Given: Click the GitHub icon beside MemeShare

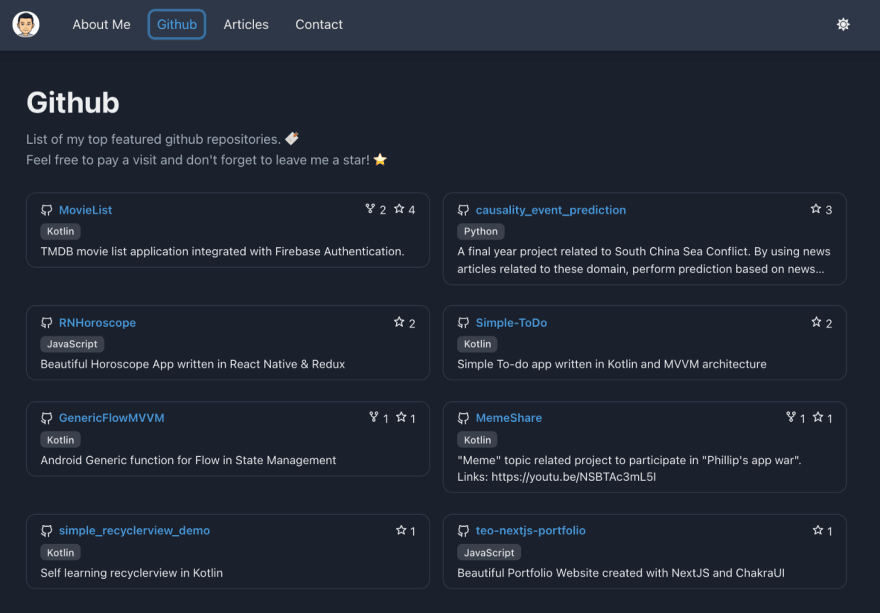Looking at the screenshot, I should (x=463, y=418).
